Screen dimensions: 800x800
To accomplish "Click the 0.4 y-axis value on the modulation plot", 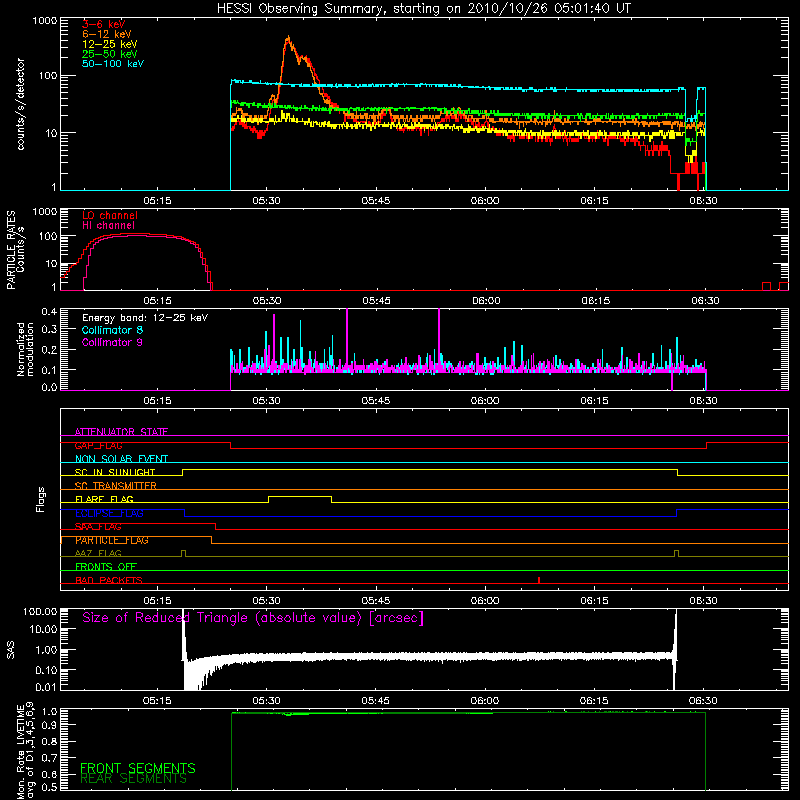I will point(49,312).
